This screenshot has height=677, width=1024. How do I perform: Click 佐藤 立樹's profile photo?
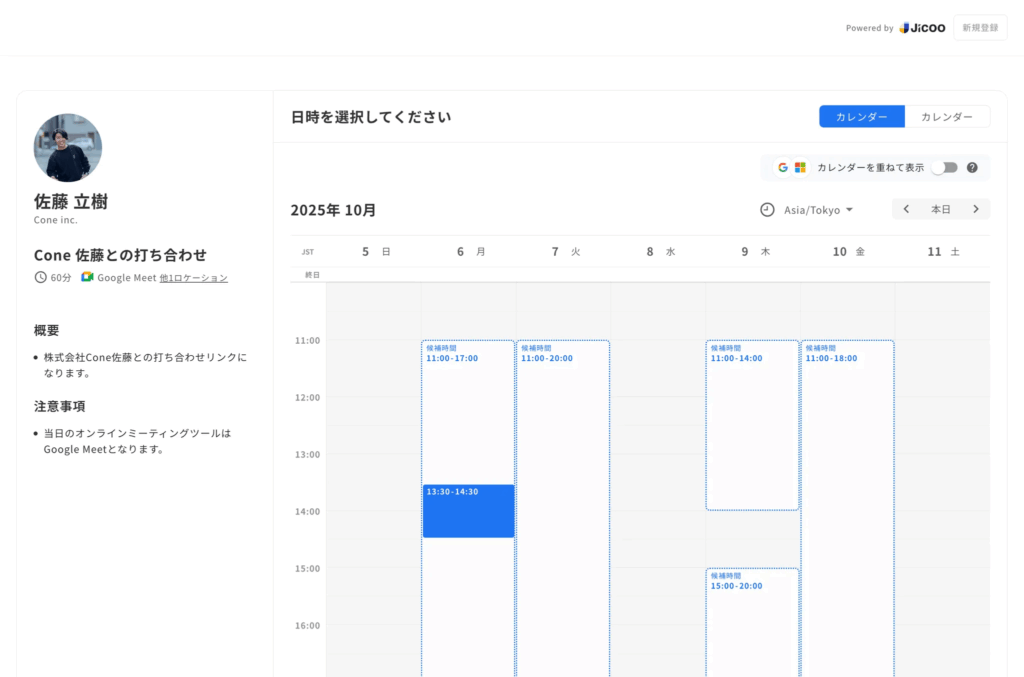coord(68,148)
